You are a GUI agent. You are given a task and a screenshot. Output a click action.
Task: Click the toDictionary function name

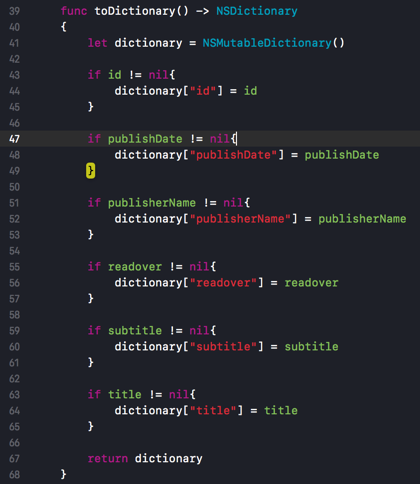click(135, 11)
